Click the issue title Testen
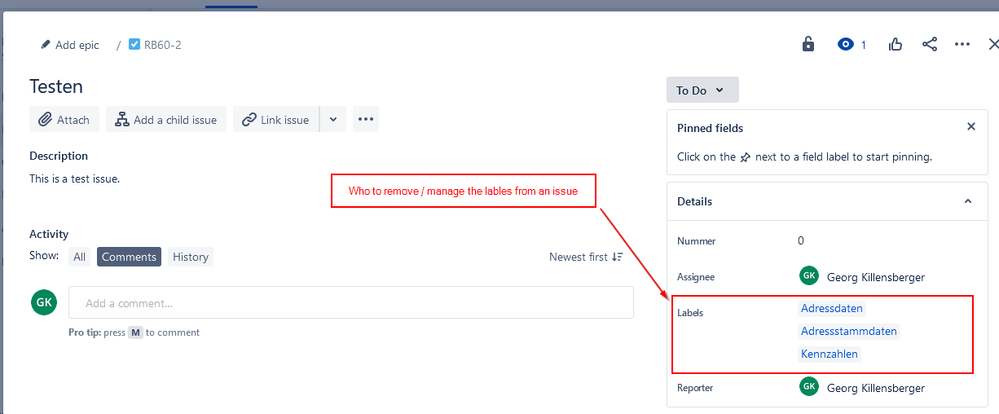999x414 pixels. pyautogui.click(x=56, y=87)
